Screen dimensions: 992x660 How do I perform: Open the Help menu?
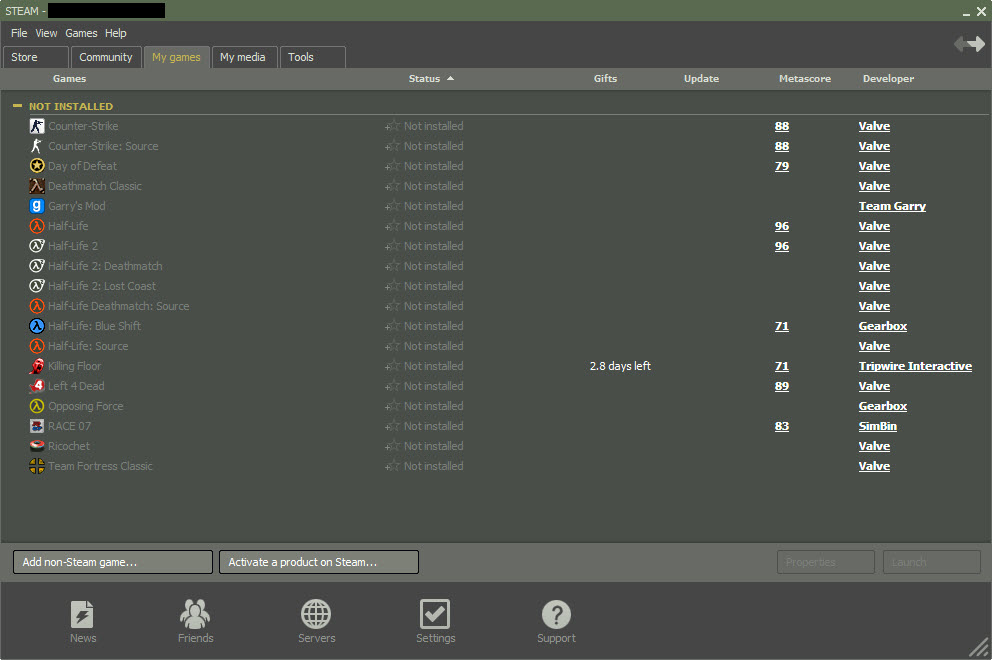pyautogui.click(x=116, y=33)
